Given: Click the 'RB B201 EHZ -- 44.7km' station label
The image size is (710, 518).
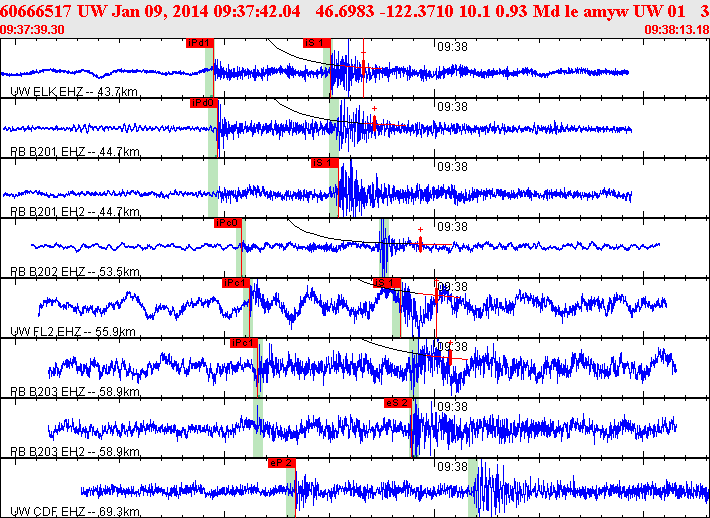Looking at the screenshot, I should pos(75,152).
